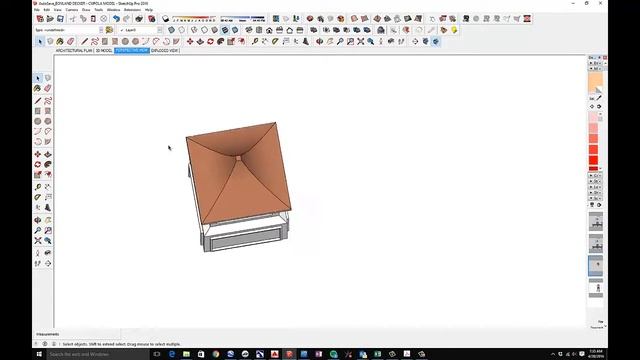
Task: Toggle Back Edges style
Action: click(182, 30)
